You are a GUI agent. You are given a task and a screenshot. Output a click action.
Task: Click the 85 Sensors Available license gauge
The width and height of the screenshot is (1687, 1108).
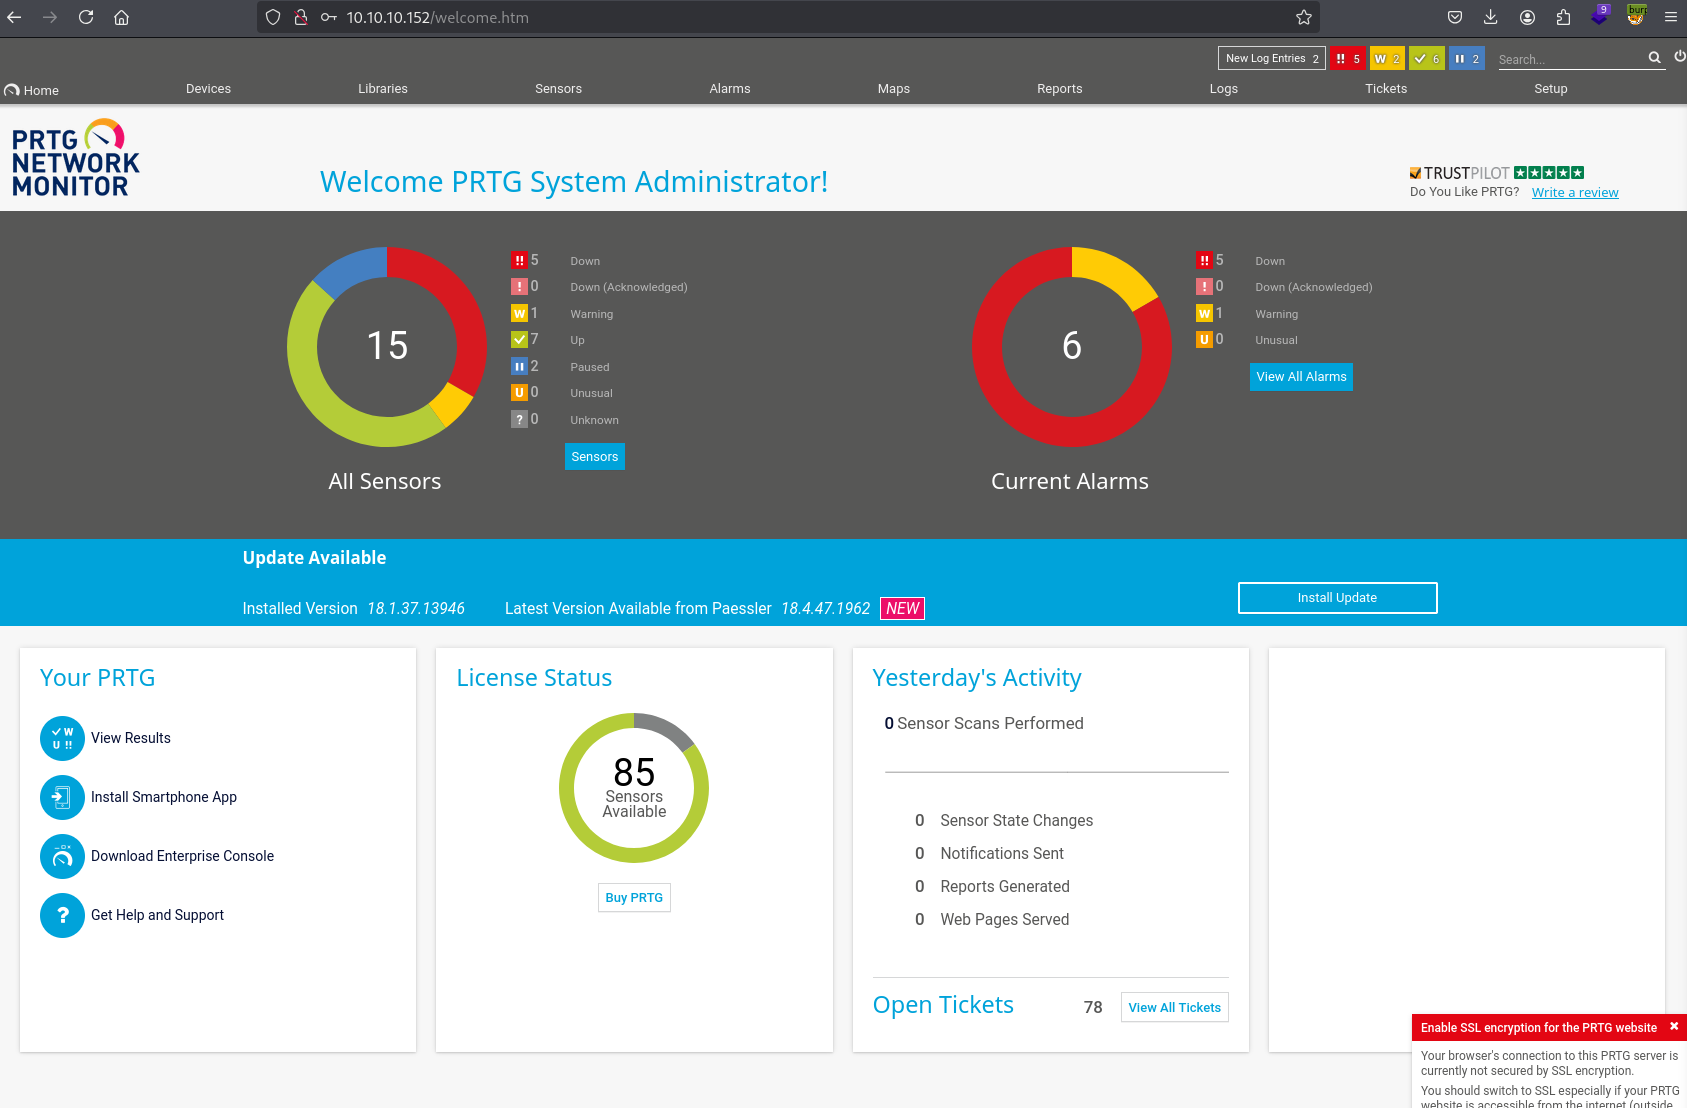click(x=634, y=788)
